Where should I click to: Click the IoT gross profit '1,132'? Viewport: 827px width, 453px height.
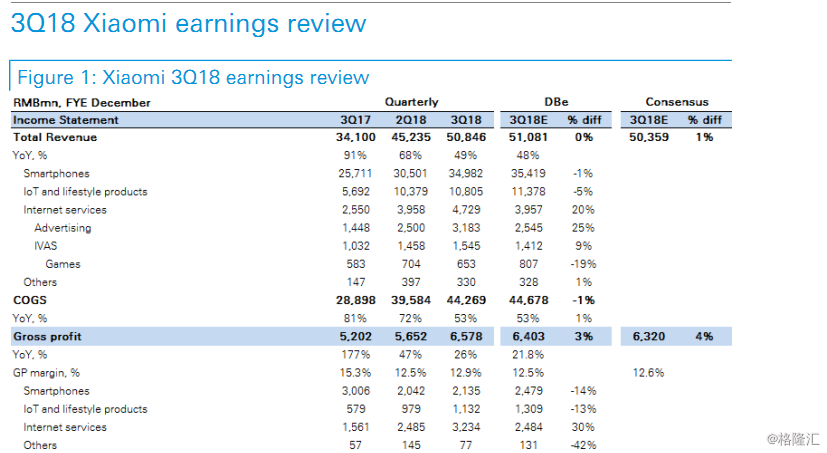click(466, 409)
